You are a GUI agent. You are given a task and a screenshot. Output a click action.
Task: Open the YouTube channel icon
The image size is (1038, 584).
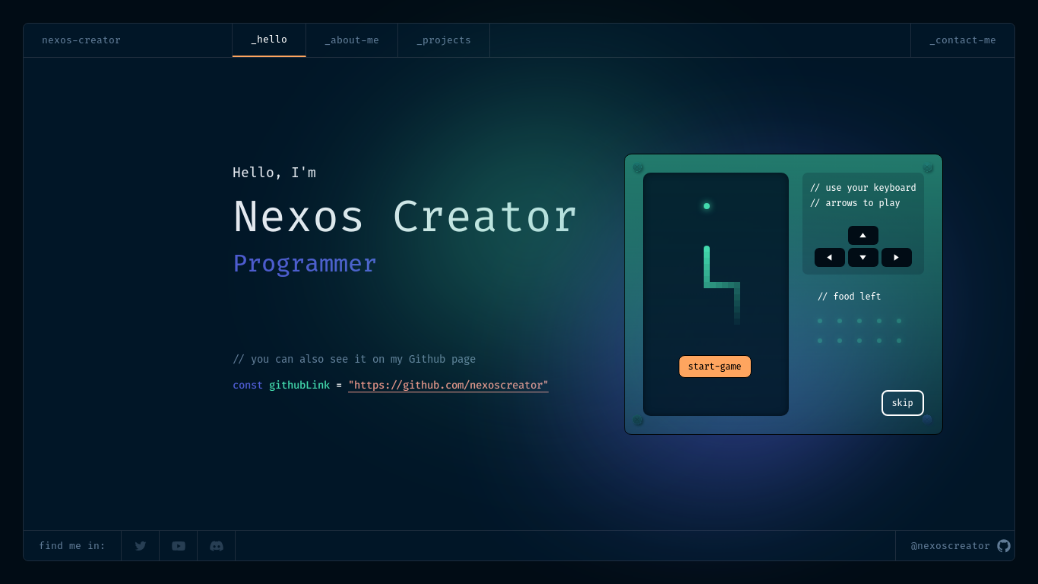[x=178, y=546]
